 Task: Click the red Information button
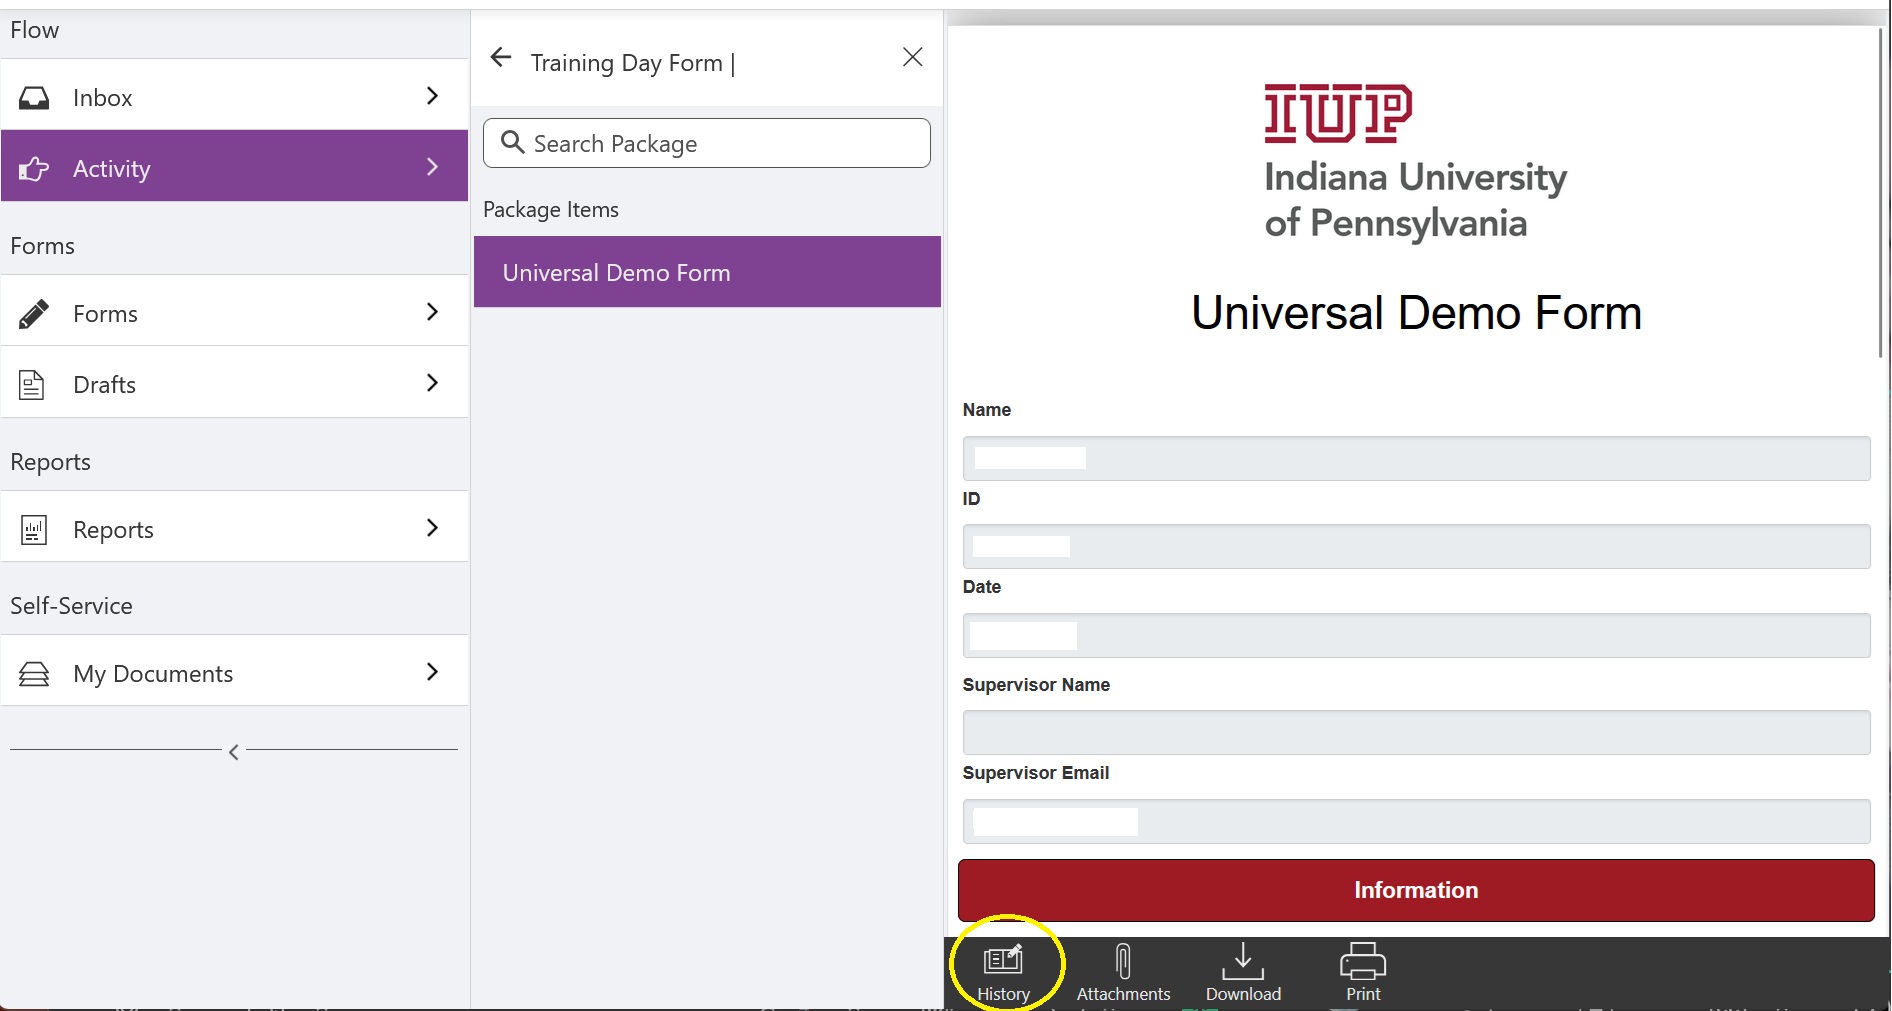1415,890
